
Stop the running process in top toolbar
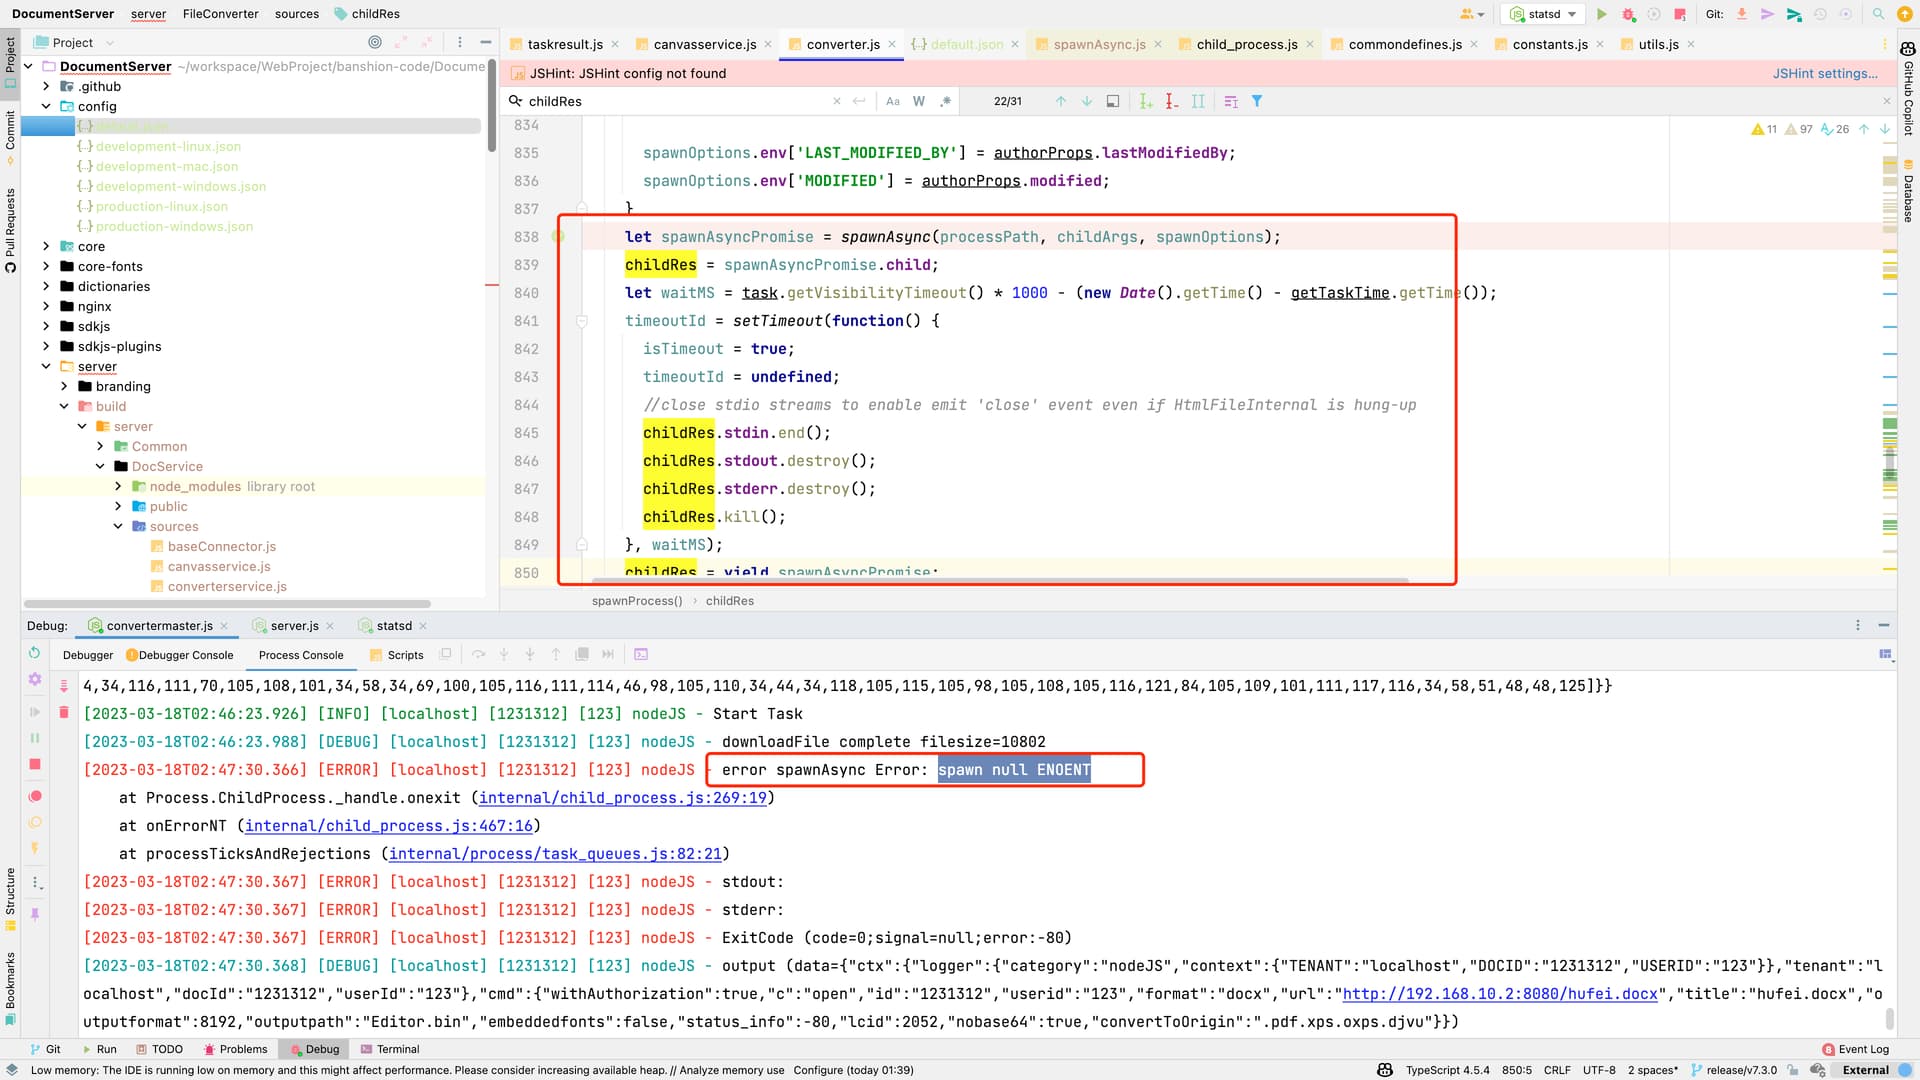pyautogui.click(x=1680, y=14)
